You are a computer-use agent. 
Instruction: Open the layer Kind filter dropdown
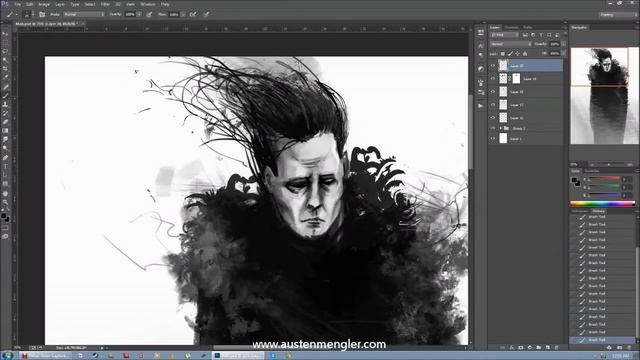[504, 35]
